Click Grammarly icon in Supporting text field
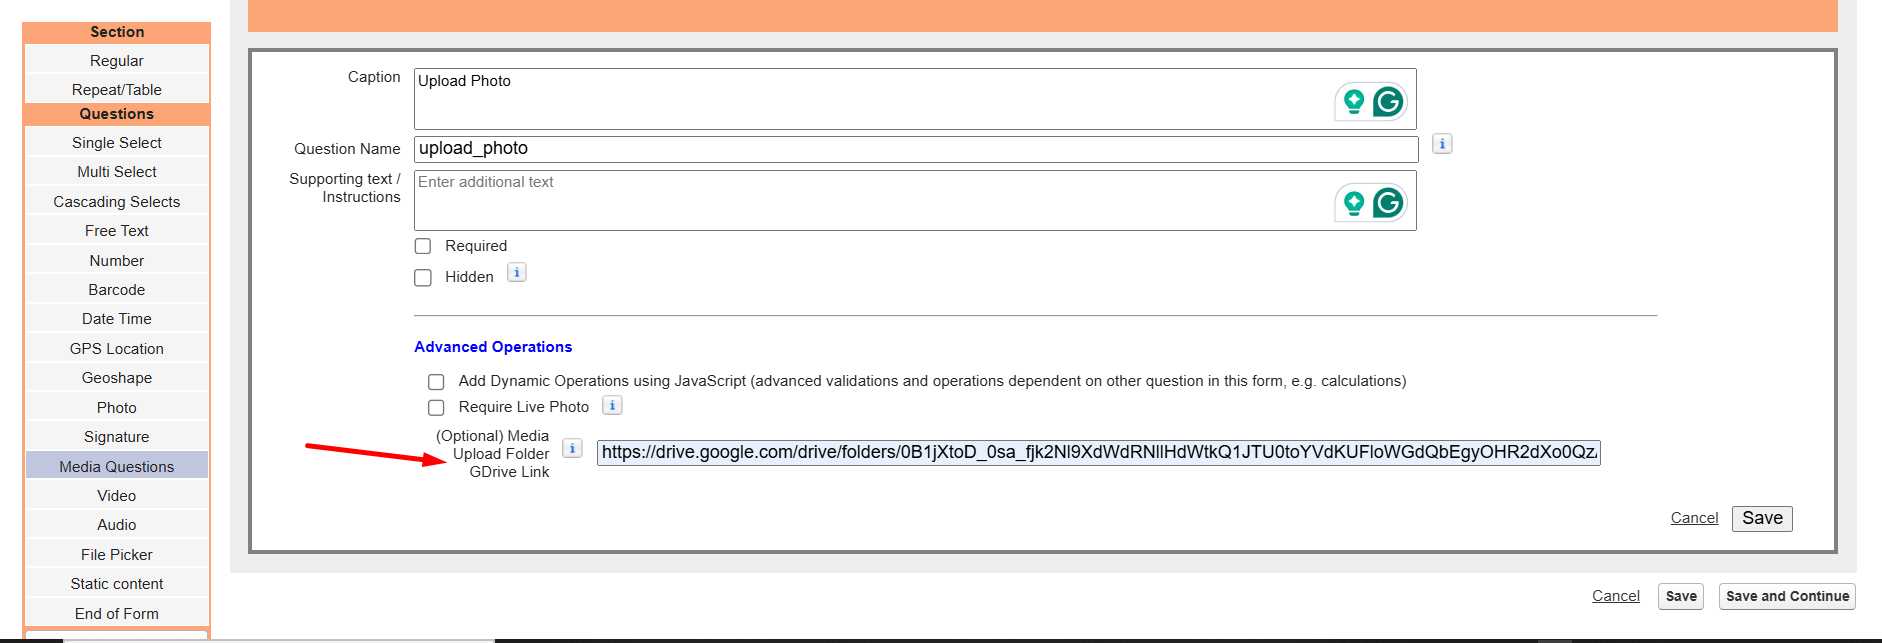This screenshot has width=1882, height=643. (1388, 203)
